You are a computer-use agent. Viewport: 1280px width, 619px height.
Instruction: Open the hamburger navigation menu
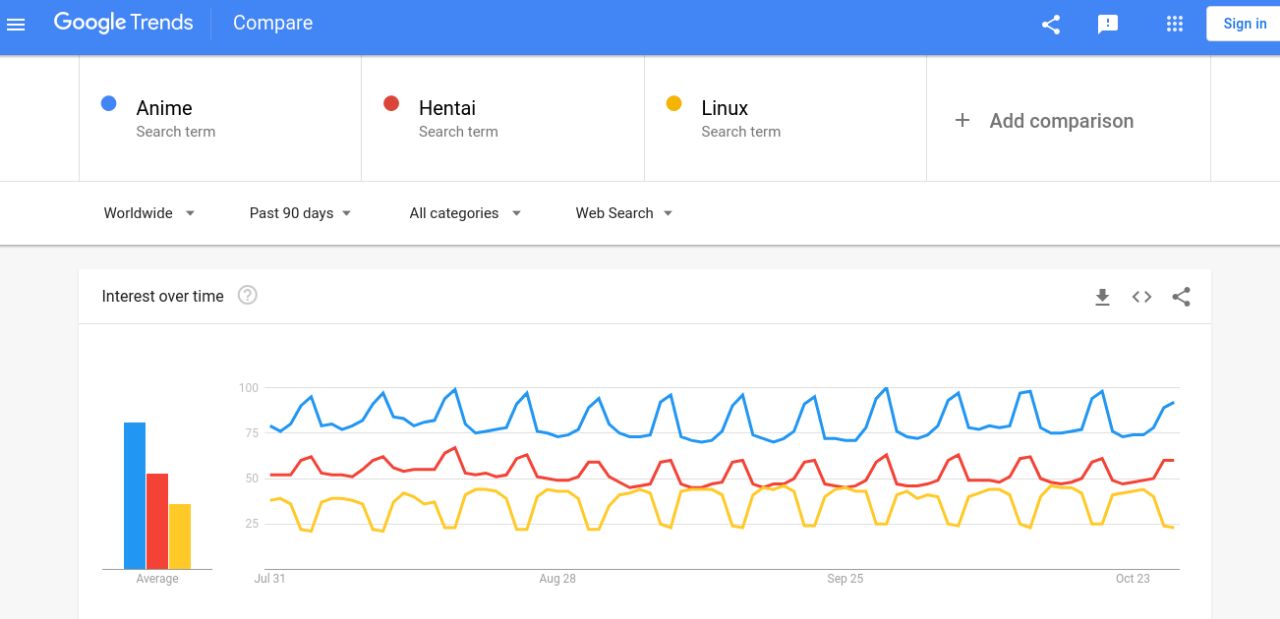click(x=16, y=24)
